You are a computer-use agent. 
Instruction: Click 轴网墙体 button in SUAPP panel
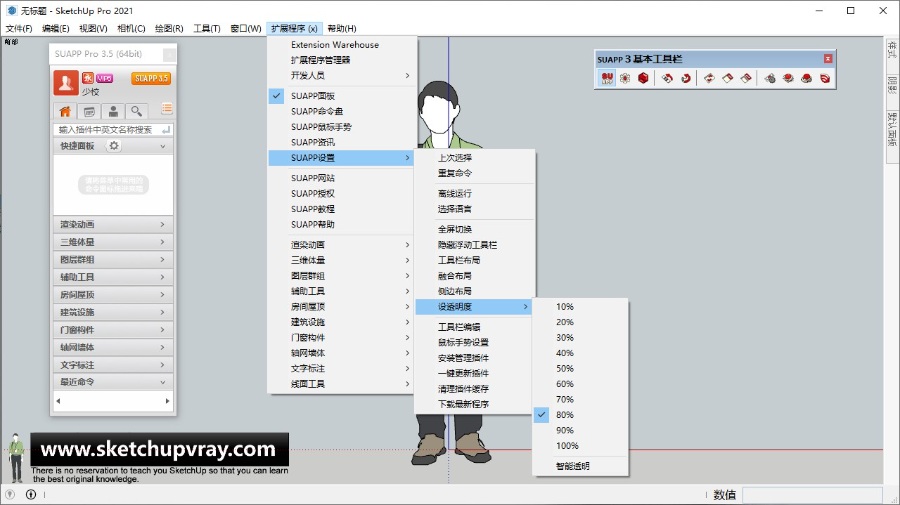113,347
